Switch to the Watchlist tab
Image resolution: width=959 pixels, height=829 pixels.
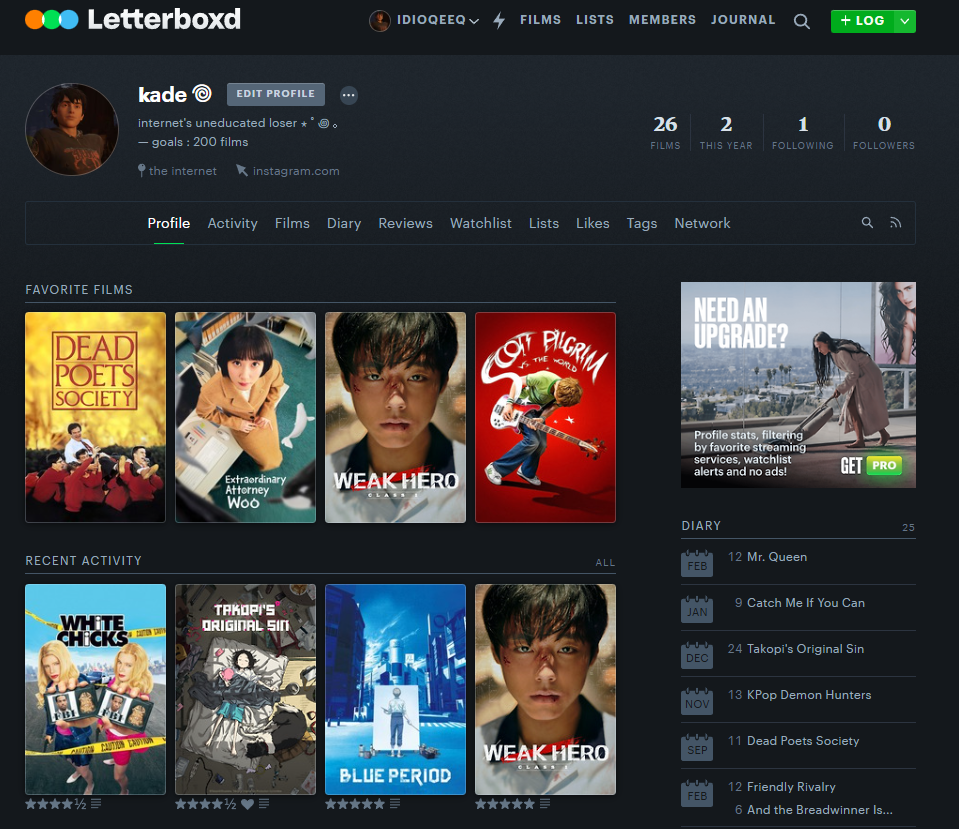tap(481, 223)
